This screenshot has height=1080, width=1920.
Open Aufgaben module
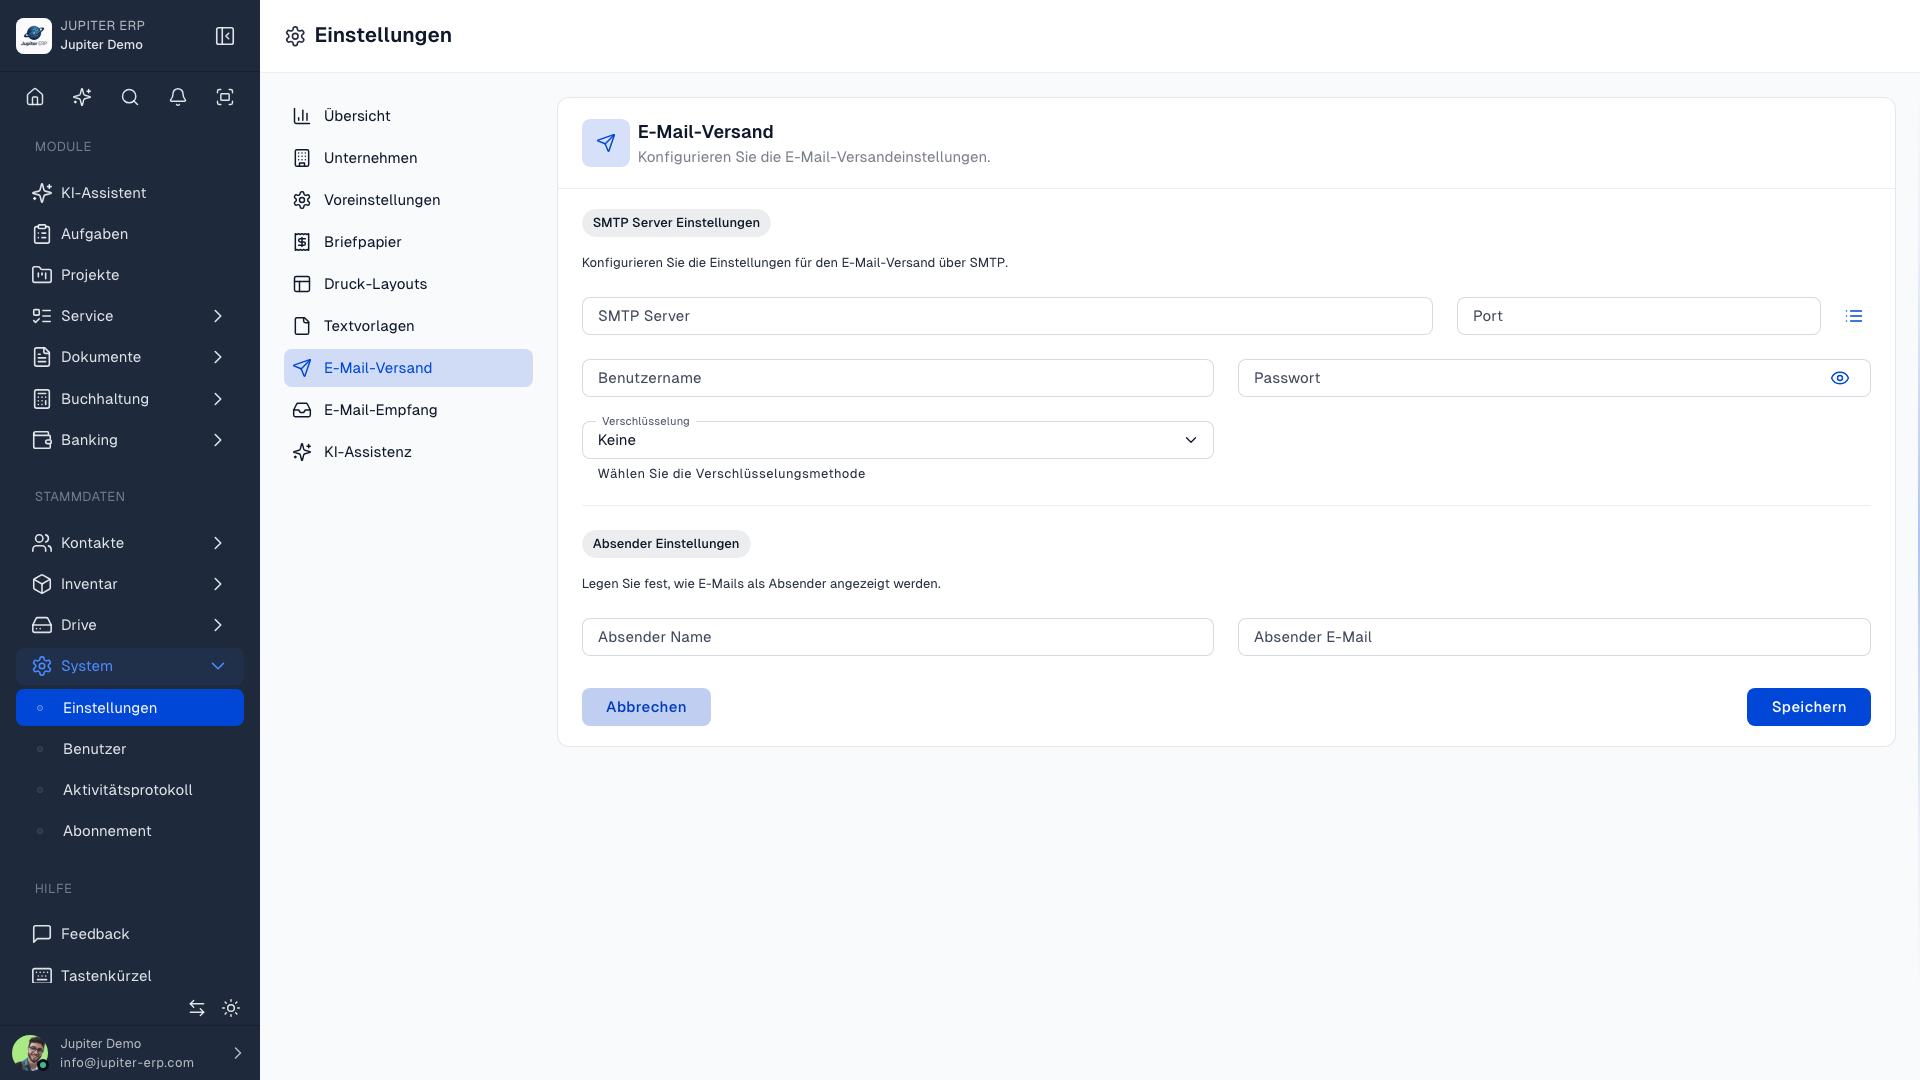point(130,234)
